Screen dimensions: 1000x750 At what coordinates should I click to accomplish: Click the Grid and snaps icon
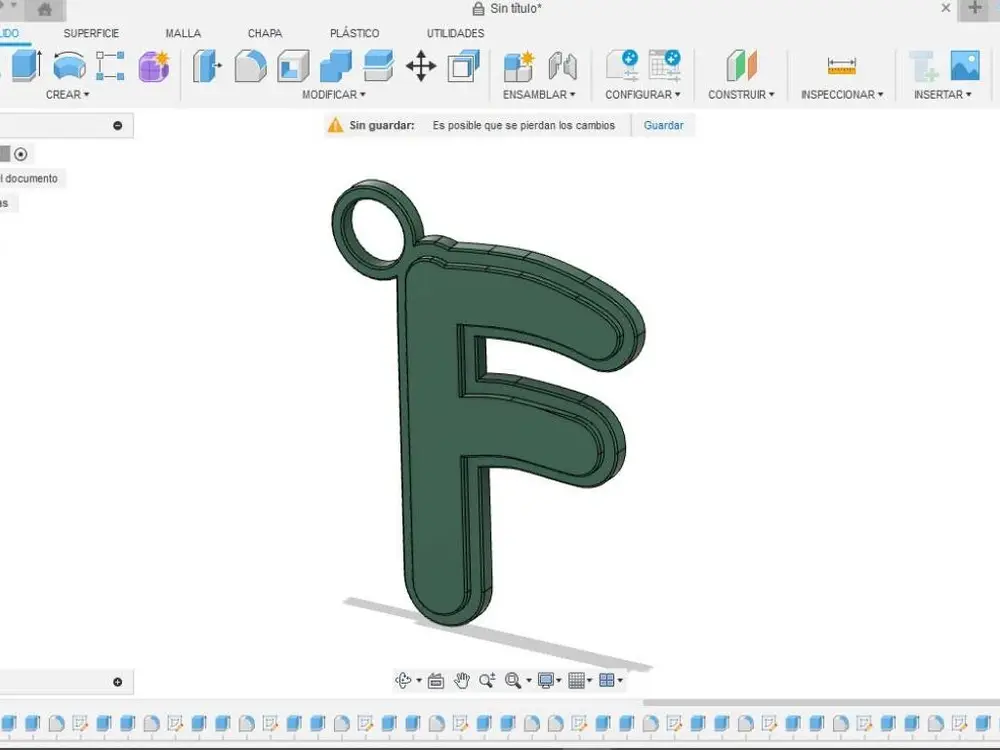click(576, 680)
